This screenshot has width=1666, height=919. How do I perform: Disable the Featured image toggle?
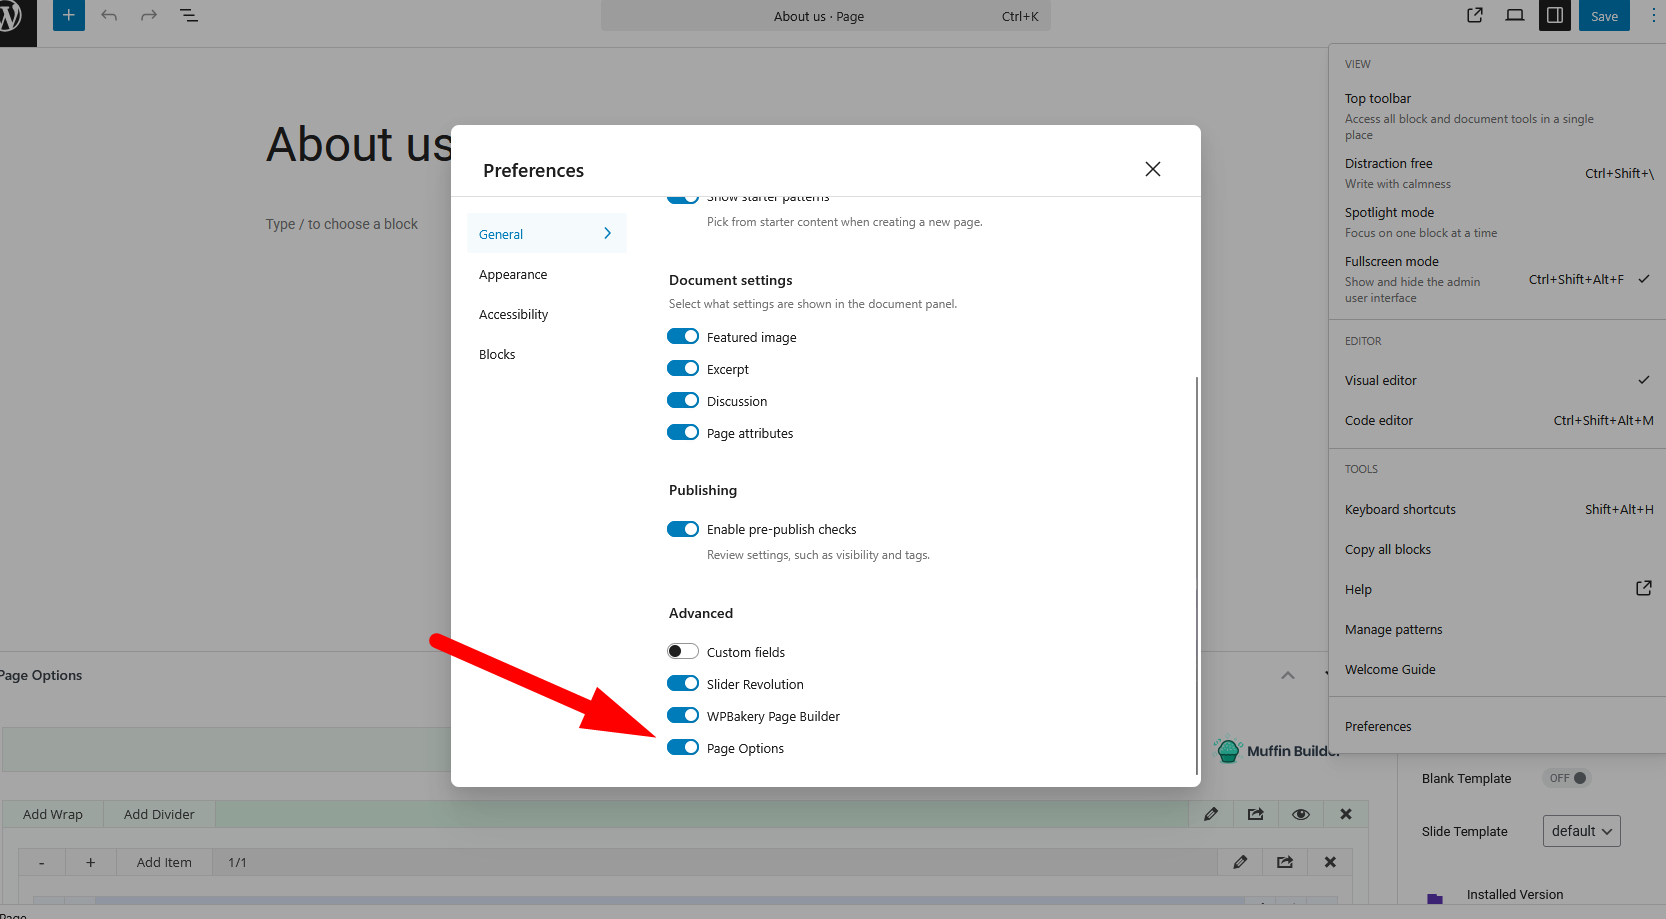pyautogui.click(x=683, y=337)
